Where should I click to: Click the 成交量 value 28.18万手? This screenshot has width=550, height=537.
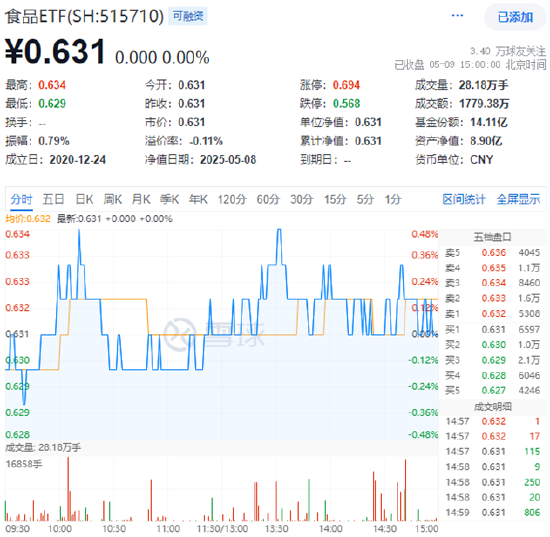tap(483, 85)
